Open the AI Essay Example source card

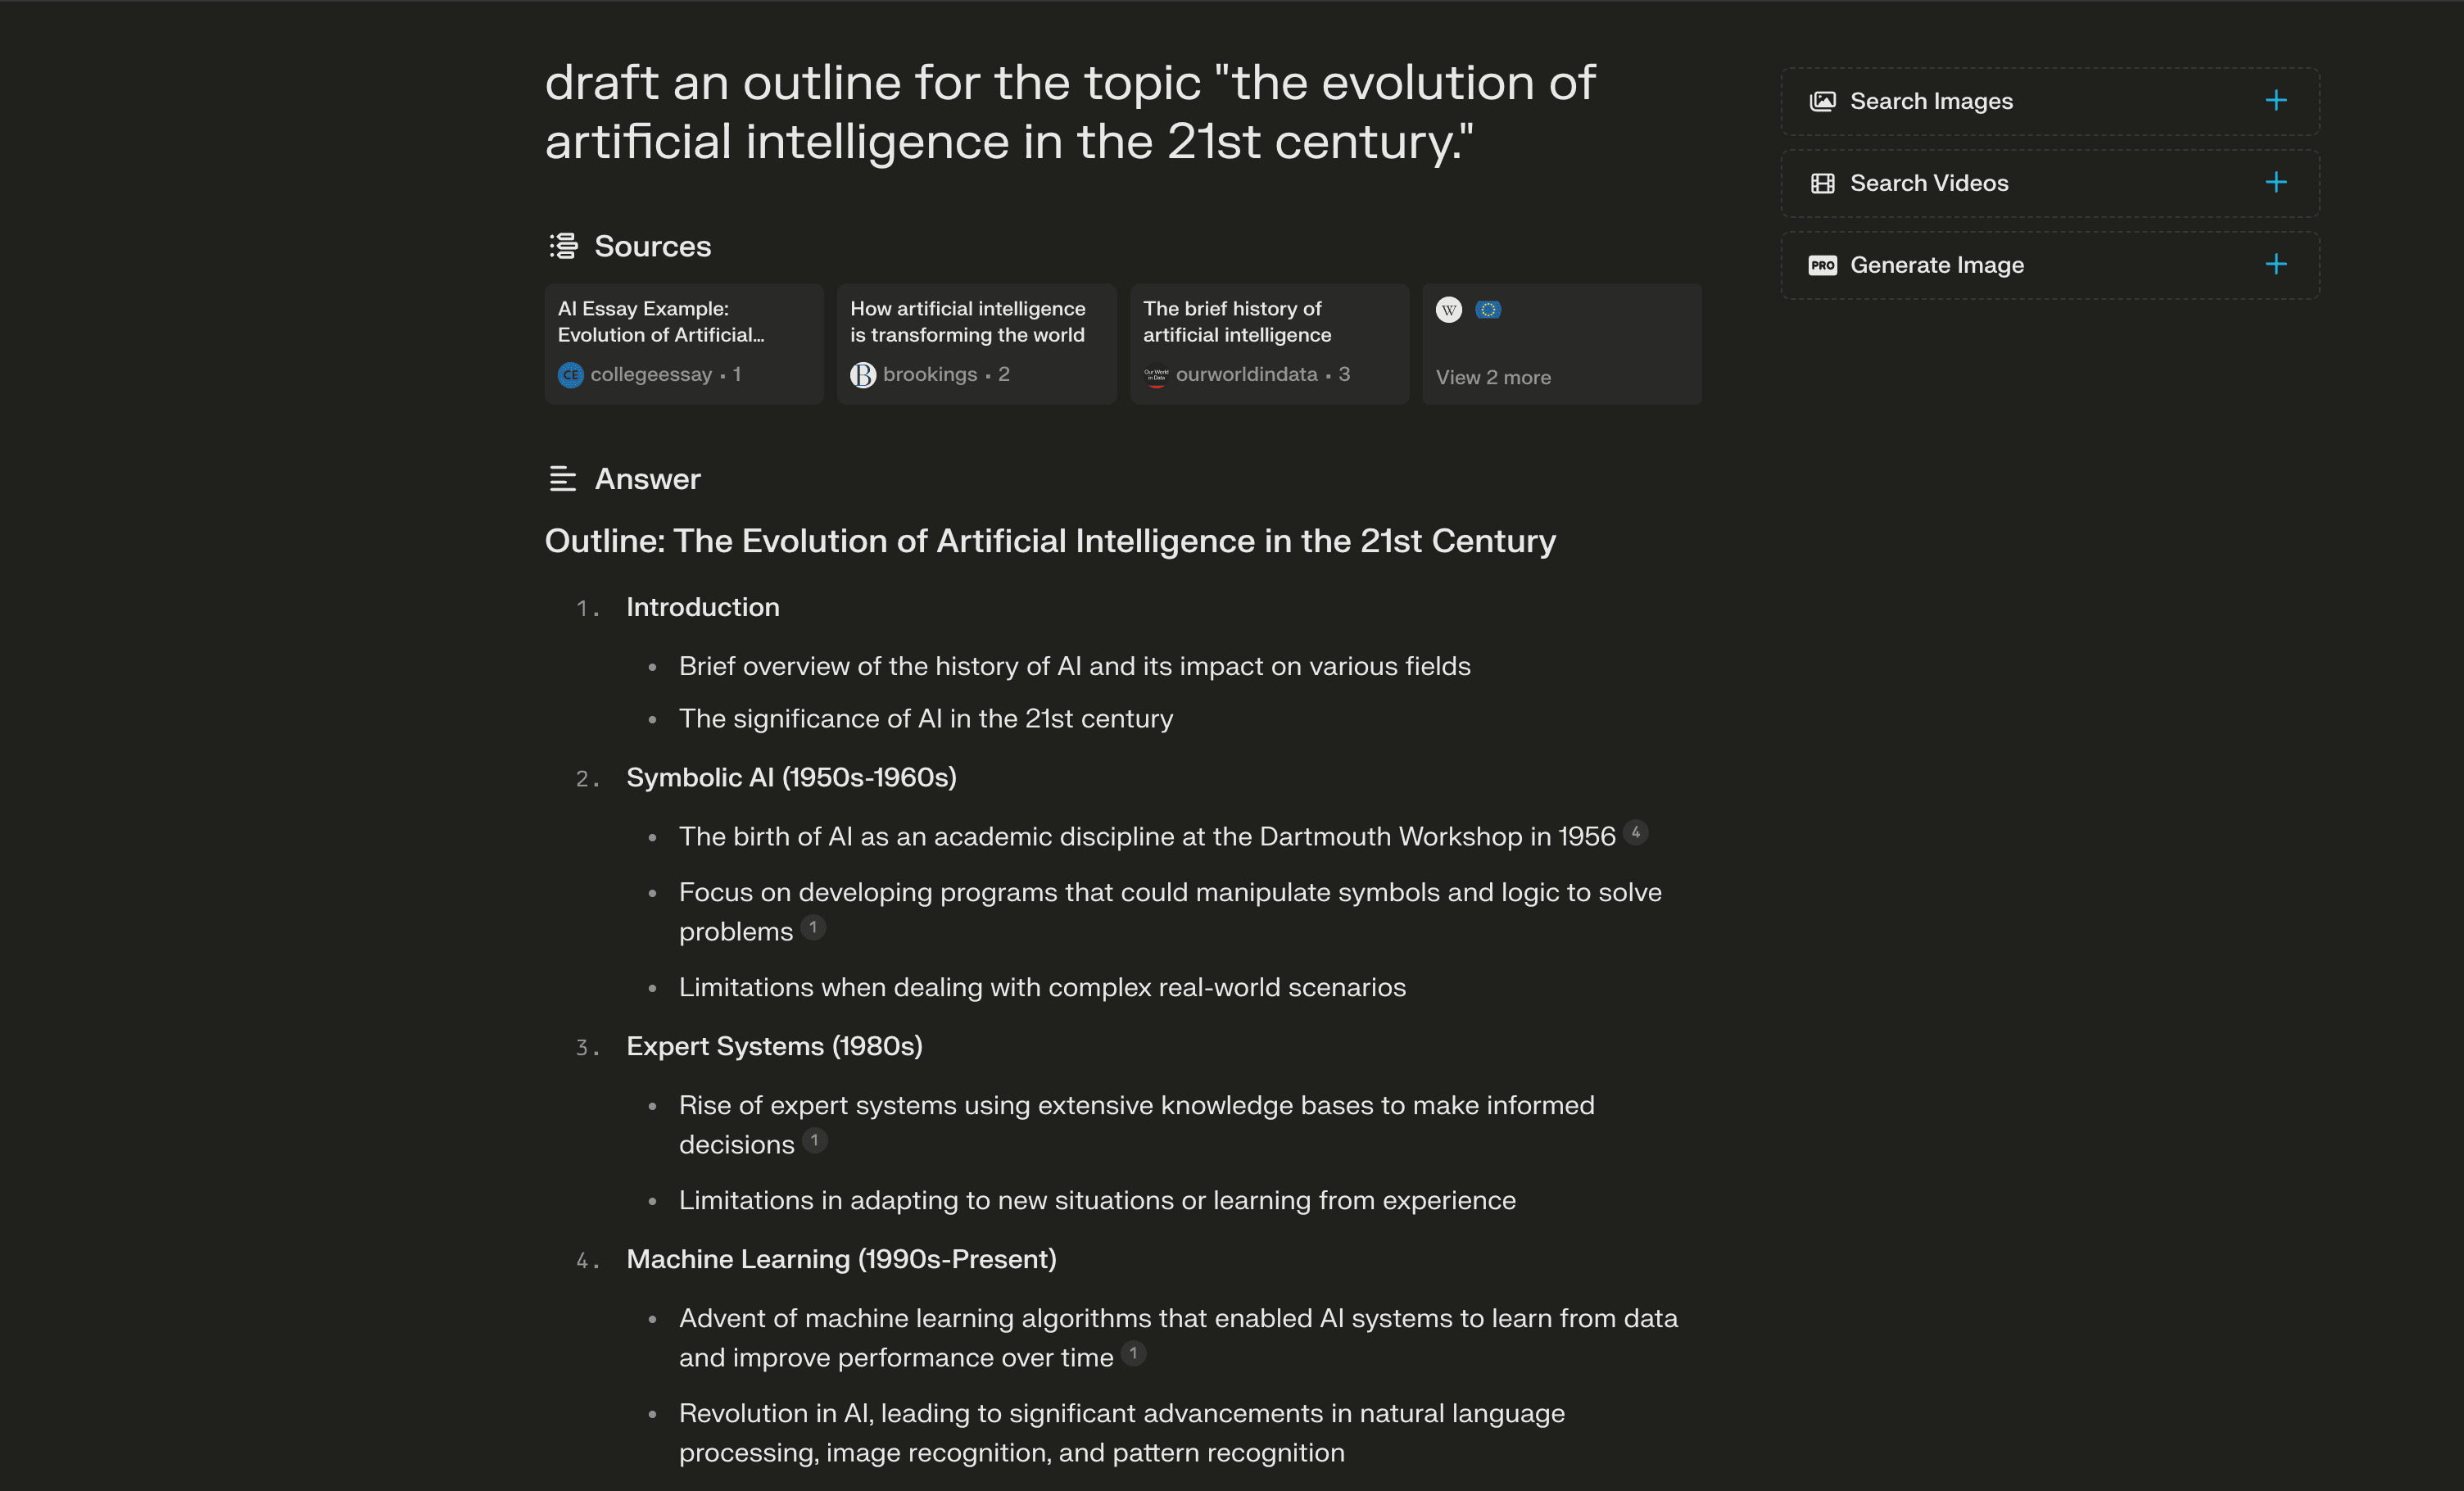pos(684,344)
